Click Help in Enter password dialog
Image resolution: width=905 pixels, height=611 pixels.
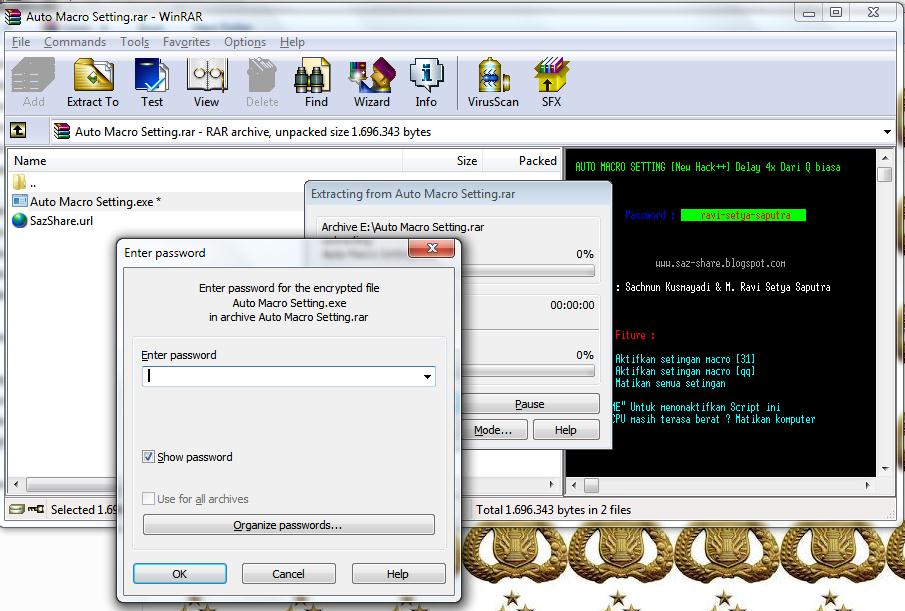(x=398, y=574)
